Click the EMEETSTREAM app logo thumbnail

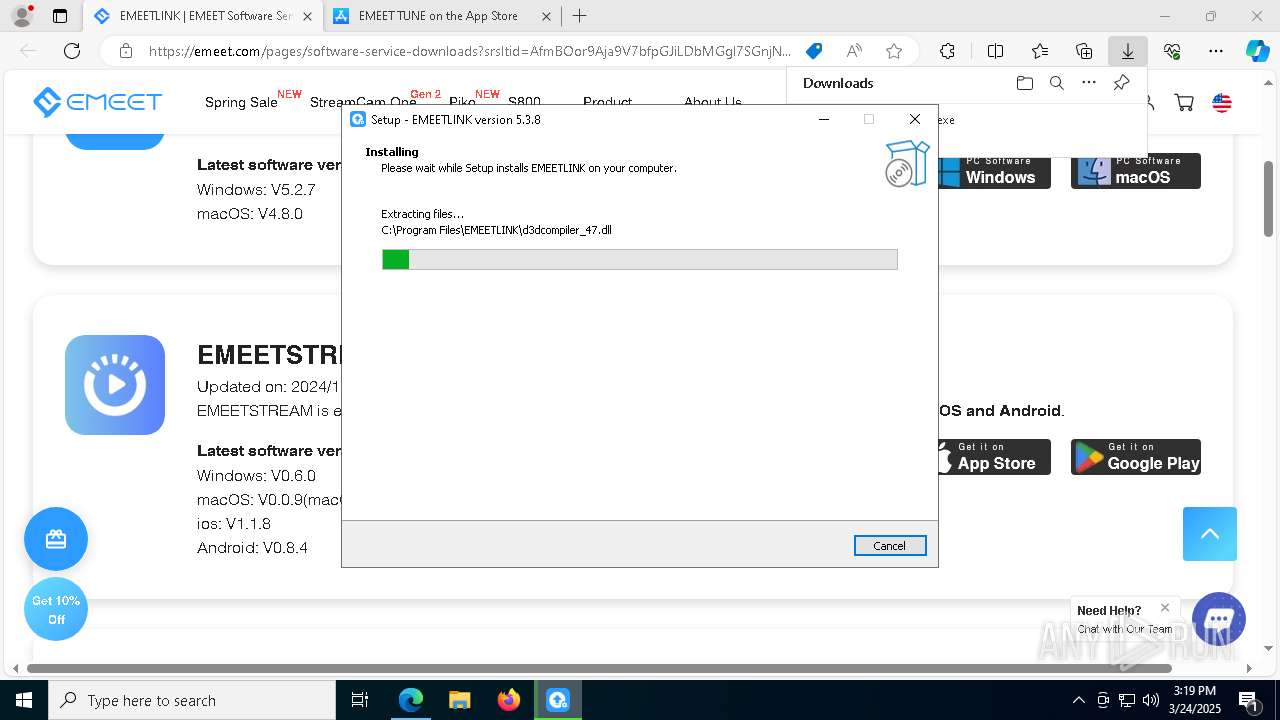pyautogui.click(x=115, y=385)
